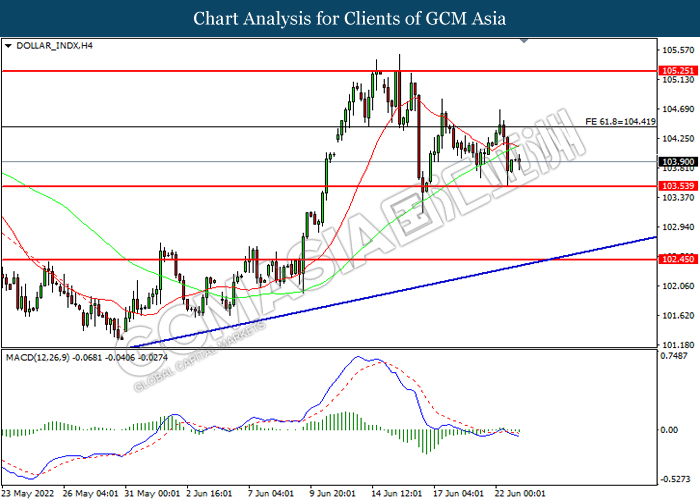The width and height of the screenshot is (700, 500).
Task: Click the 103.370 price axis value
Action: (x=678, y=197)
